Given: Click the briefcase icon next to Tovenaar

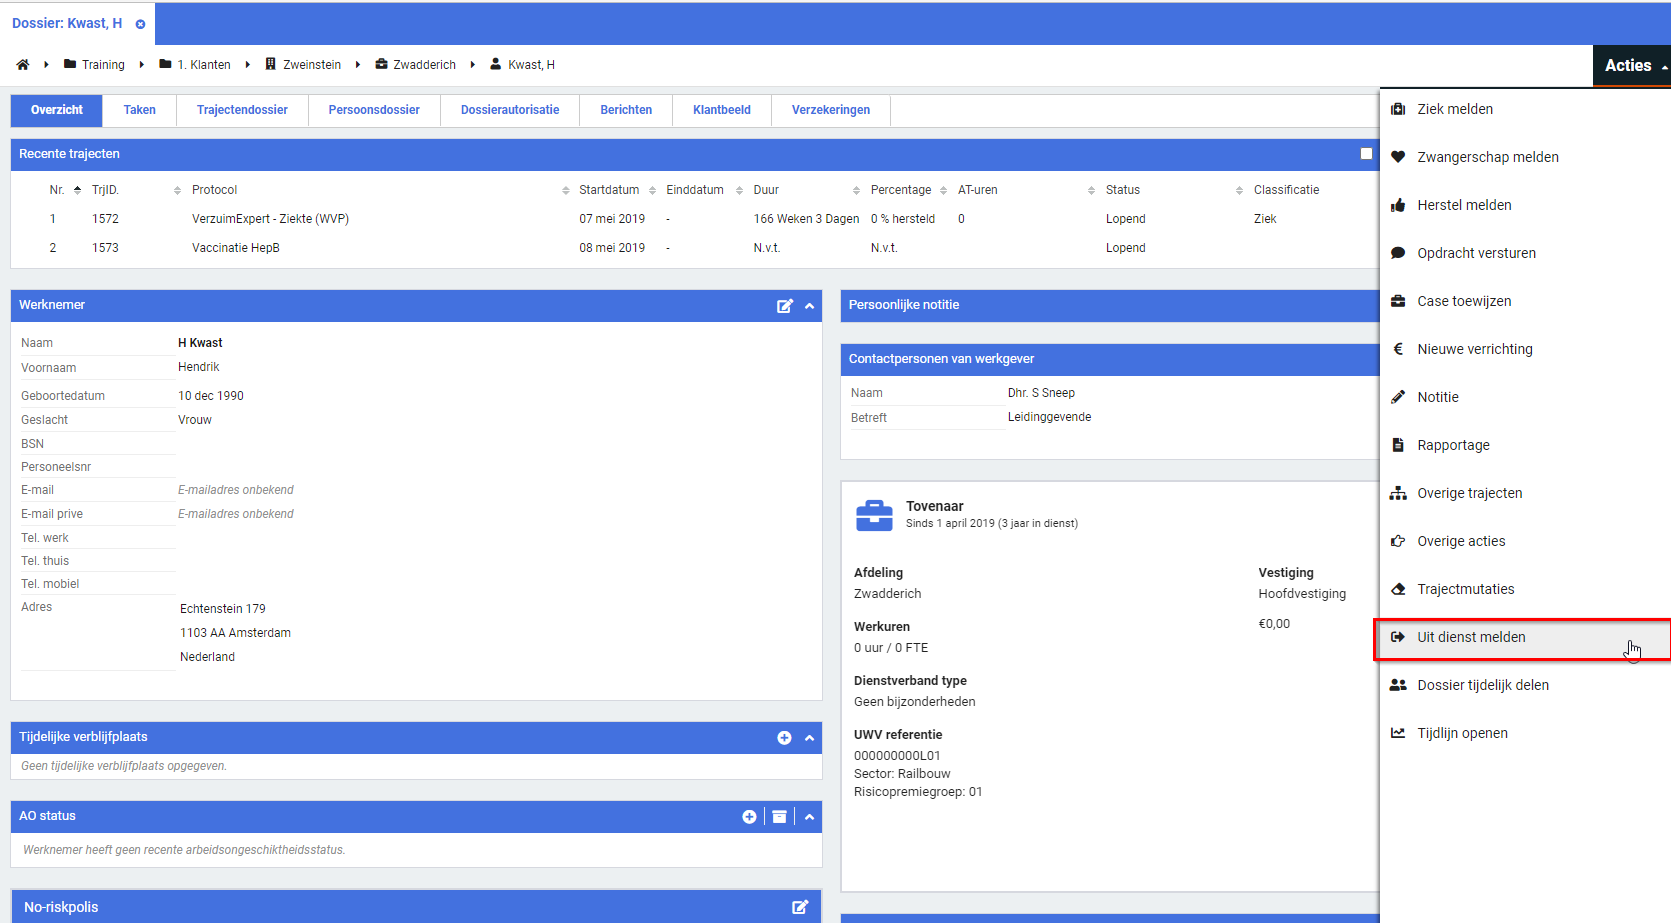Looking at the screenshot, I should click(874, 515).
